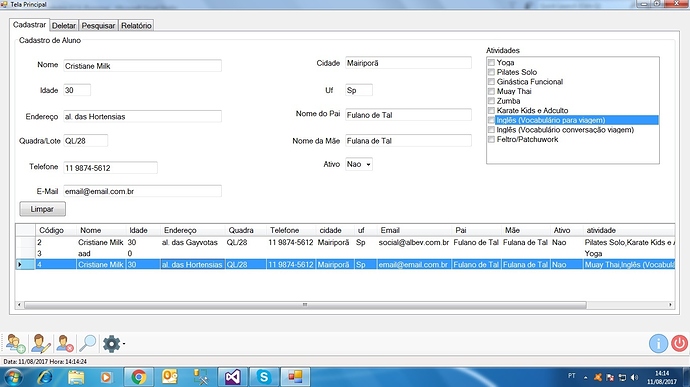Switch to the Relatório tab

coord(136,26)
